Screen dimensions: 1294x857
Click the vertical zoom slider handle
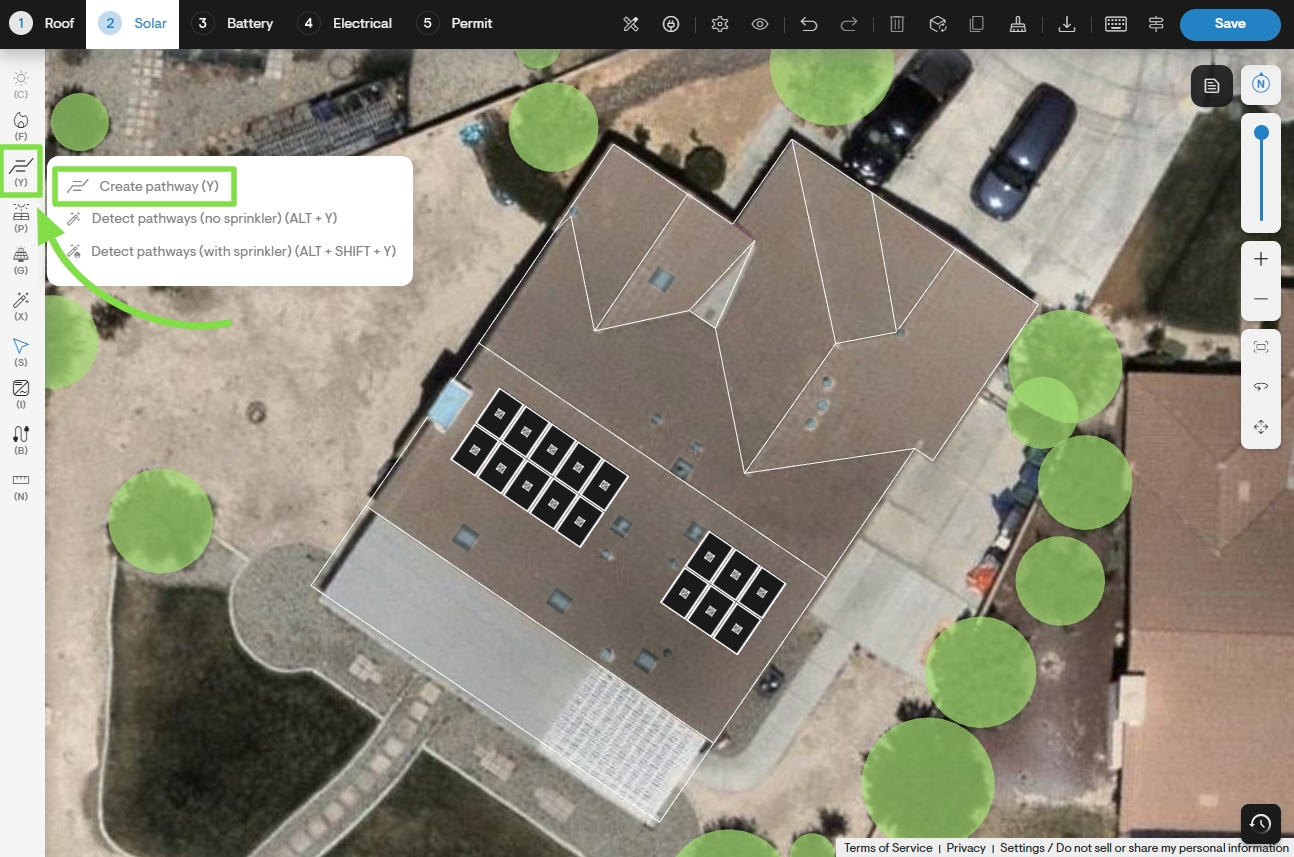click(x=1261, y=132)
